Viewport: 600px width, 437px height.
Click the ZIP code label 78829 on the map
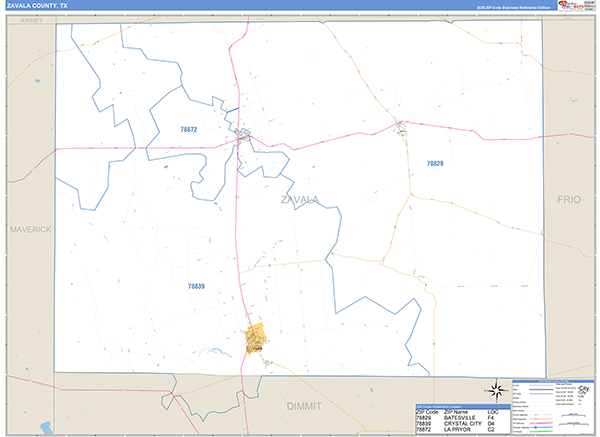tap(435, 163)
